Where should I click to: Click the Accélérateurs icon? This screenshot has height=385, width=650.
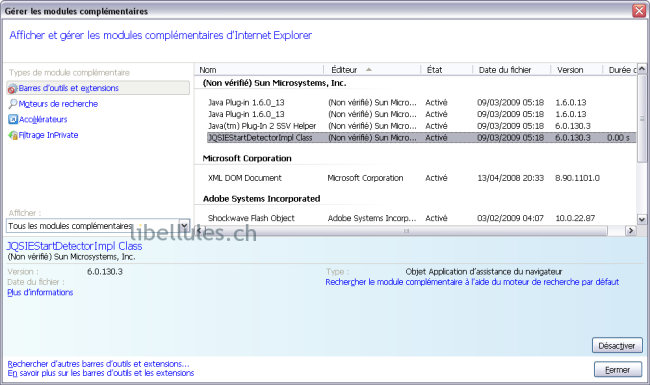(13, 119)
